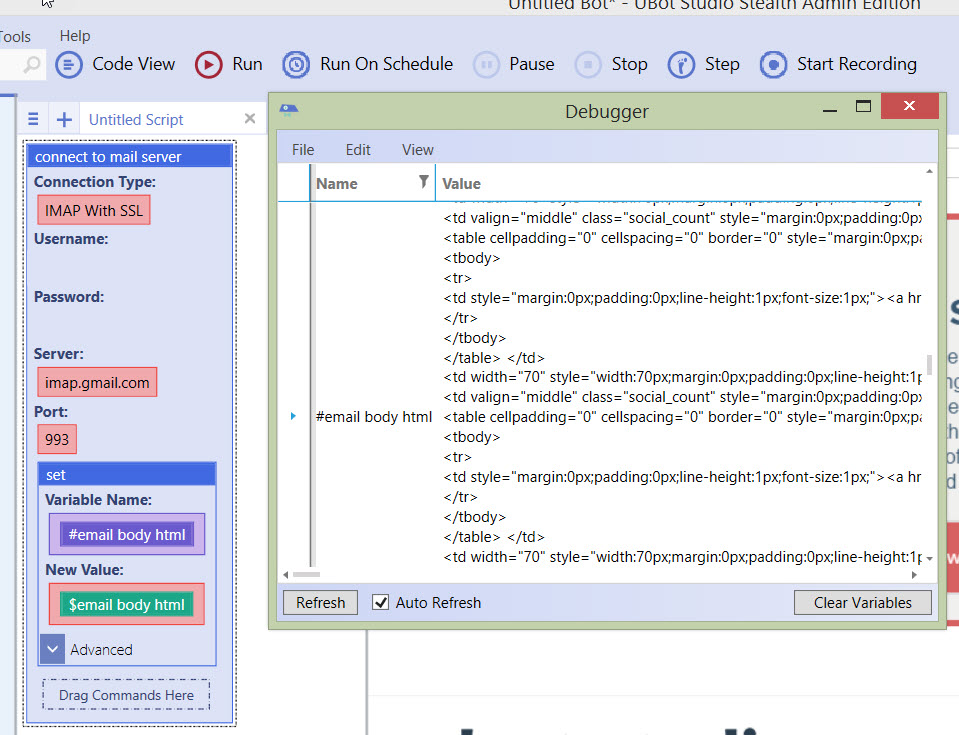Click the Pause toolbar icon
The height and width of the screenshot is (735, 959).
click(x=486, y=64)
